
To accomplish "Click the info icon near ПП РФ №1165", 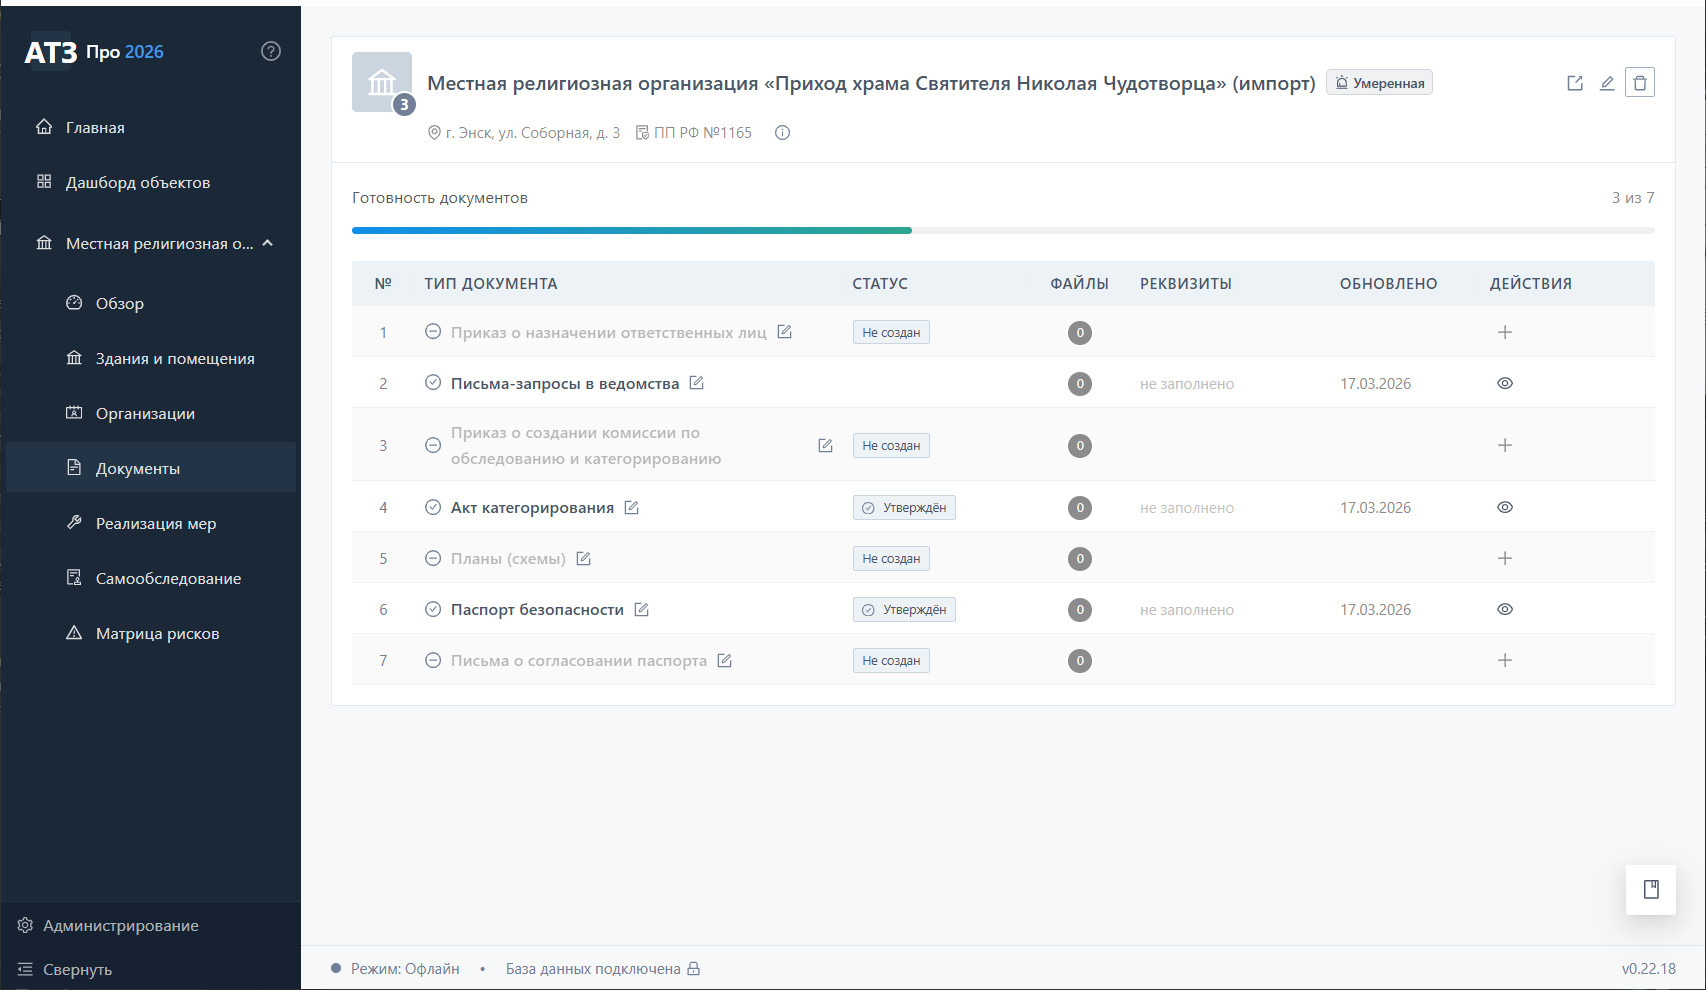I will click(783, 132).
